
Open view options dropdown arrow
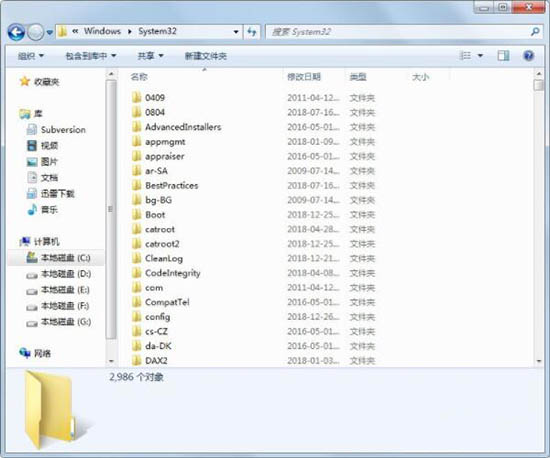[x=481, y=55]
